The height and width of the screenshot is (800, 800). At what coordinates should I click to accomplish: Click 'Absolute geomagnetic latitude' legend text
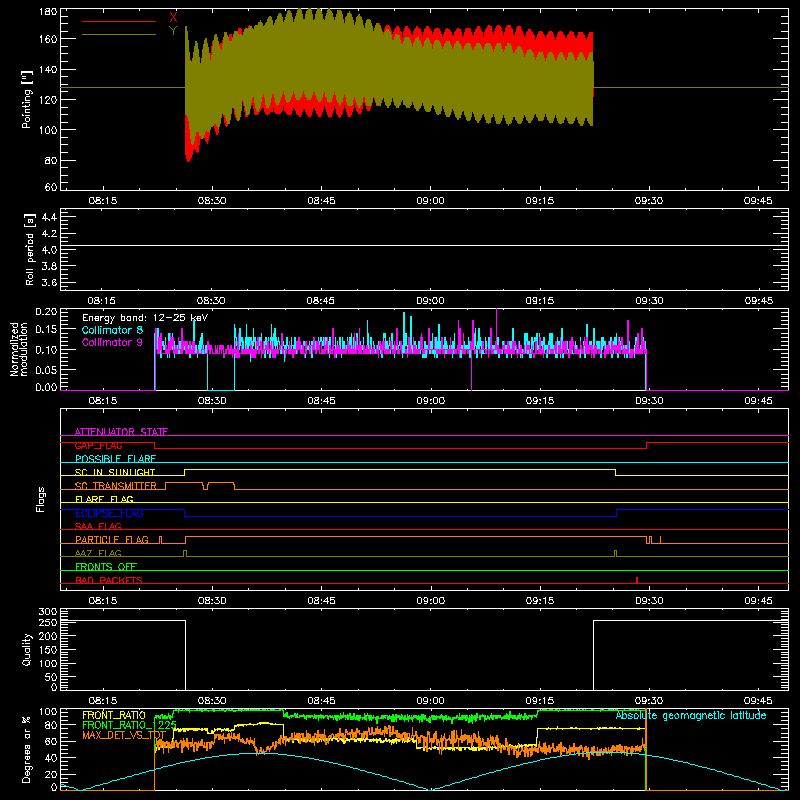[691, 715]
